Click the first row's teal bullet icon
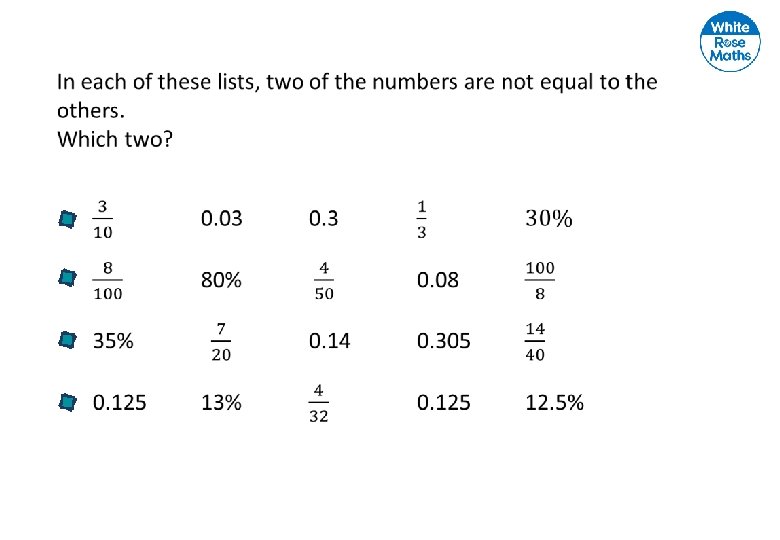Image resolution: width=780 pixels, height=540 pixels. (68, 219)
